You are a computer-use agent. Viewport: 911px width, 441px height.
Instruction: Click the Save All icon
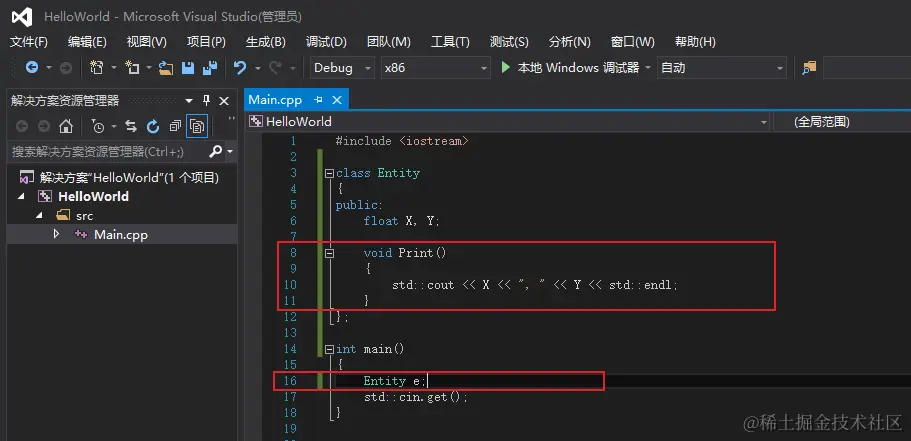(210, 68)
